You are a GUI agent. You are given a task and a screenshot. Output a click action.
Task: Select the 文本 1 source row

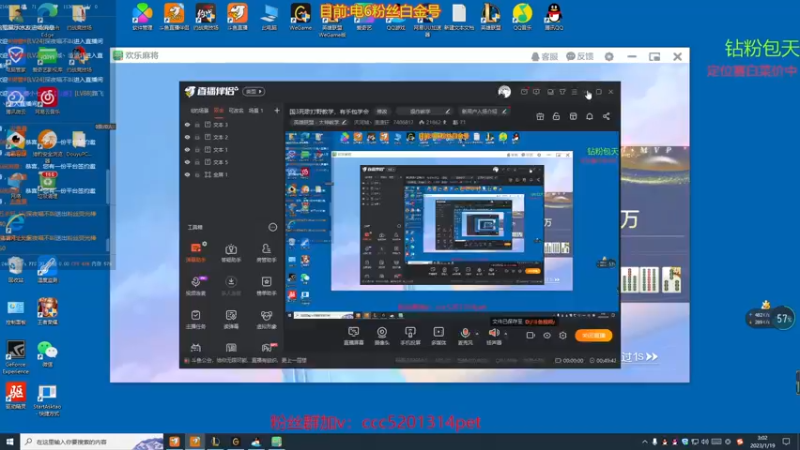[232, 149]
